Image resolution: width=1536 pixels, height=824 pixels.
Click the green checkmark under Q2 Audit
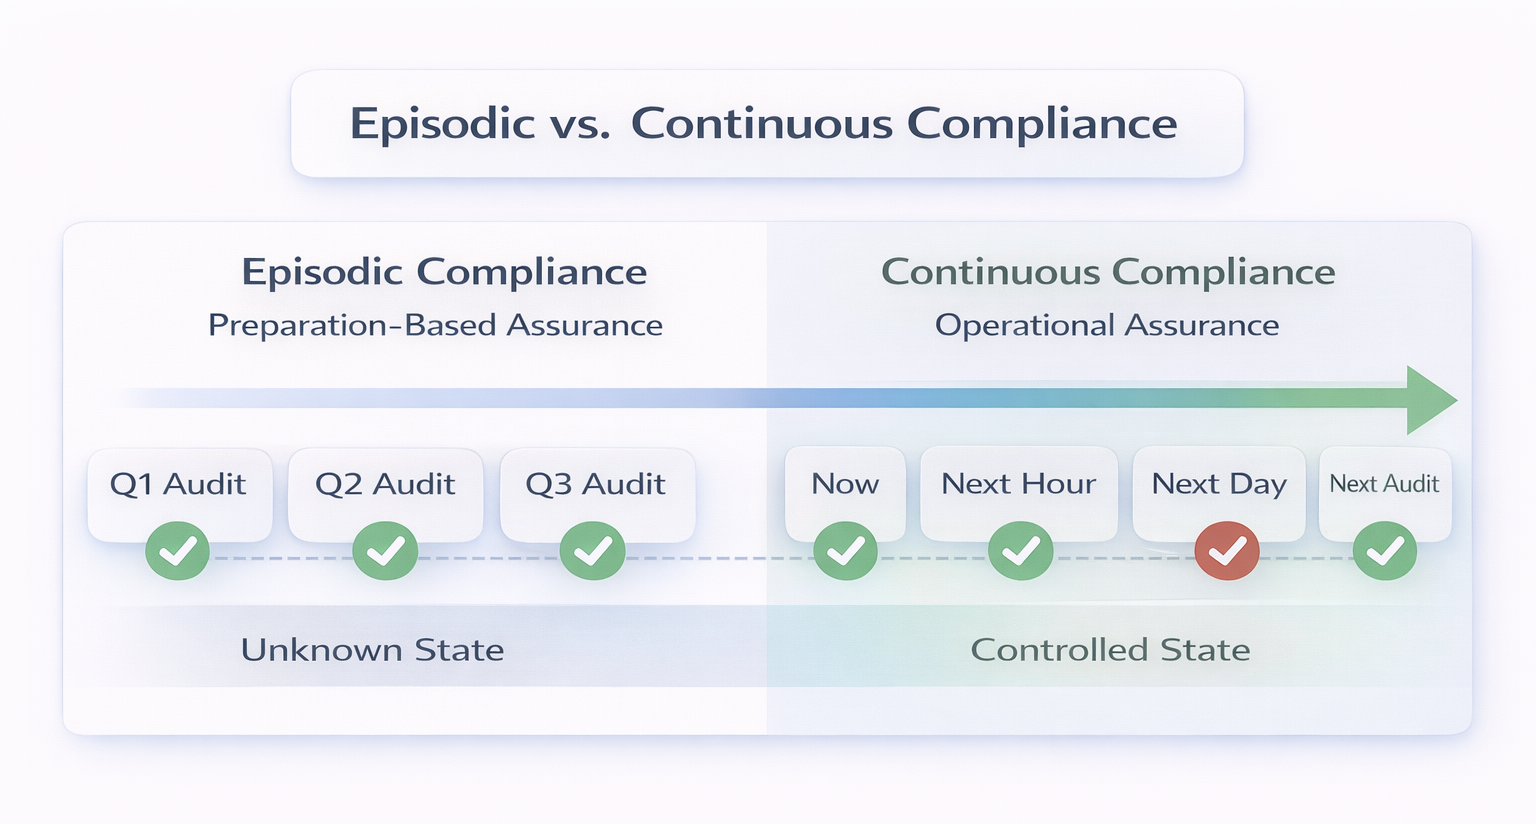pos(385,551)
